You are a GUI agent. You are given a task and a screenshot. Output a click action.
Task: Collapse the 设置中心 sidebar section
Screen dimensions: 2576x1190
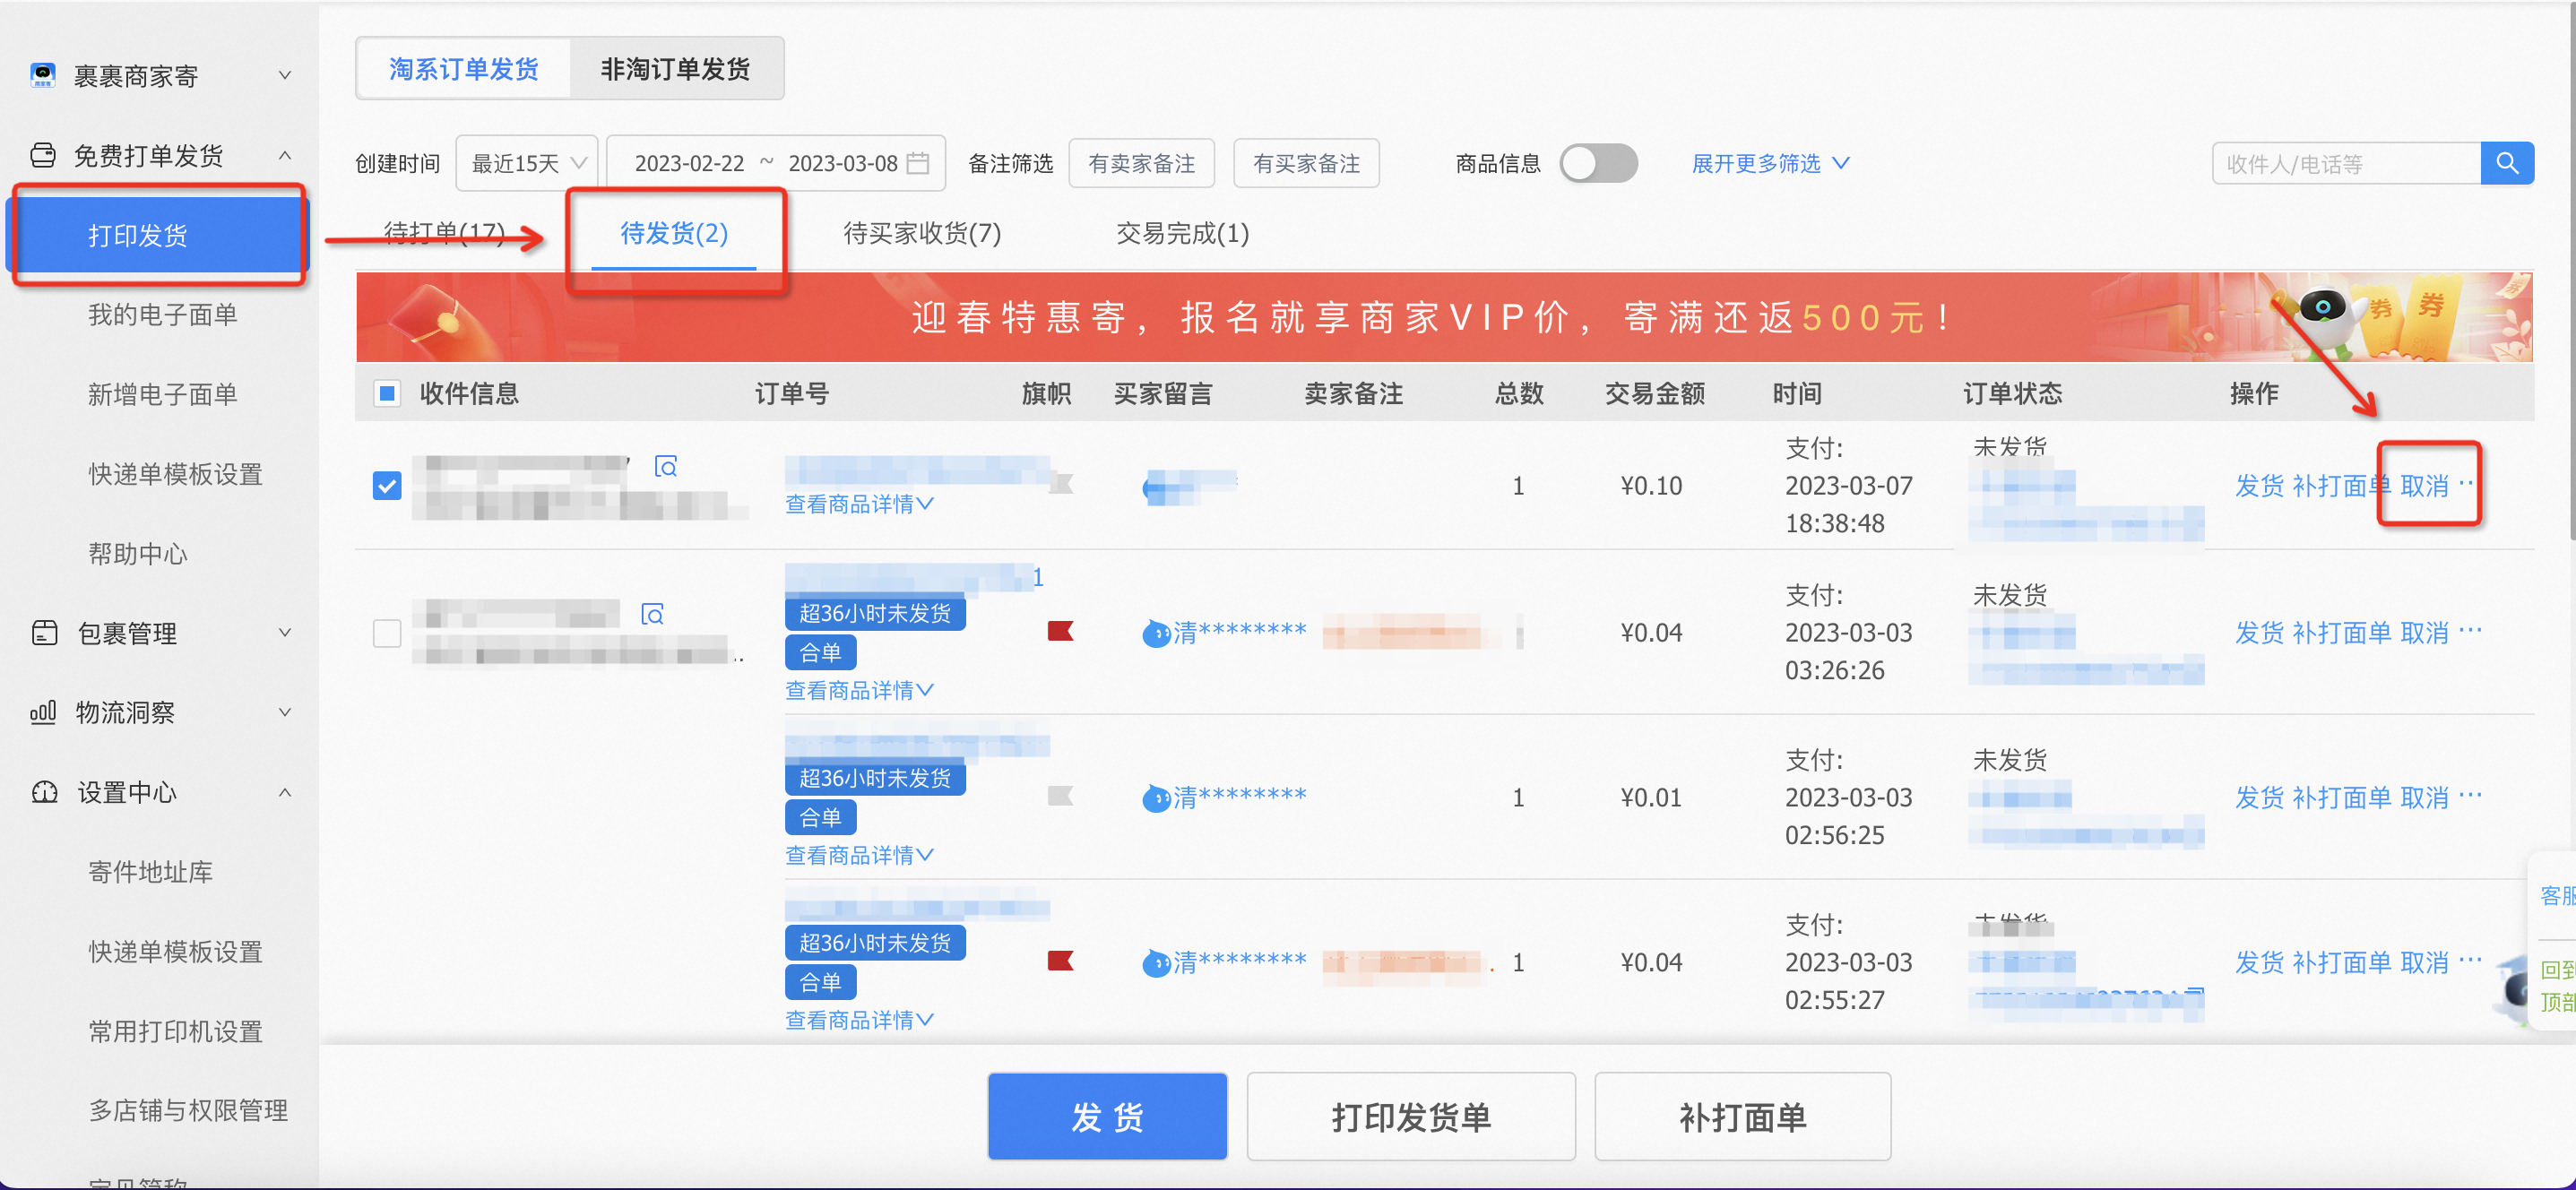[x=285, y=792]
